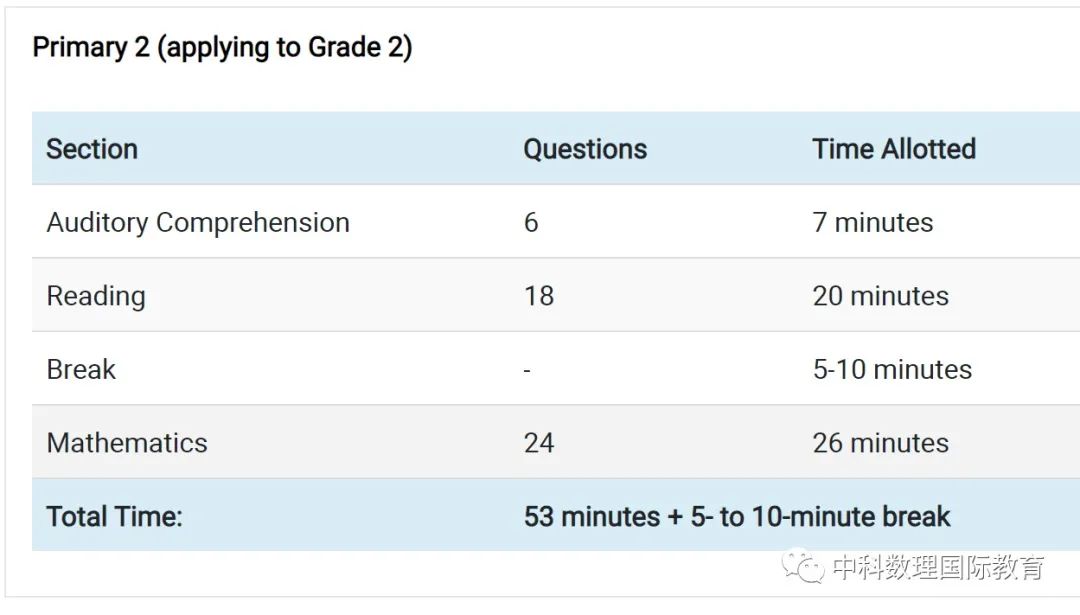The image size is (1080, 615).
Task: Click the WeChat logo icon in watermark
Action: 802,566
